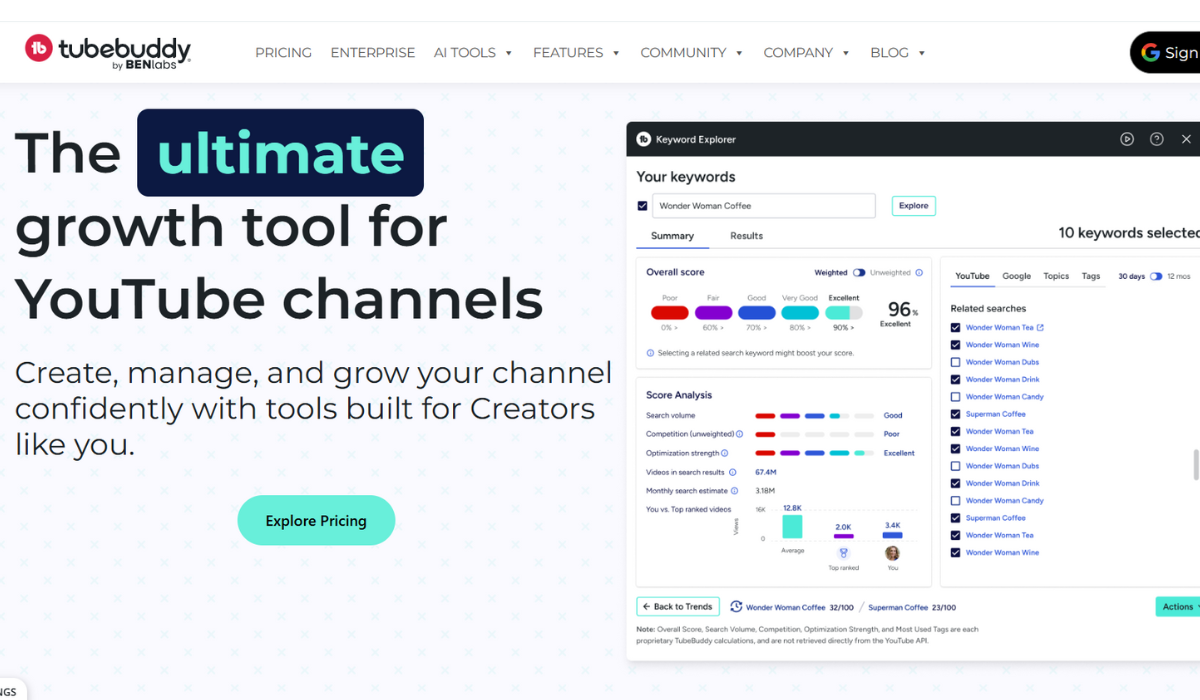Click the blue Good score pill
The height and width of the screenshot is (700, 1200).
coord(757,313)
